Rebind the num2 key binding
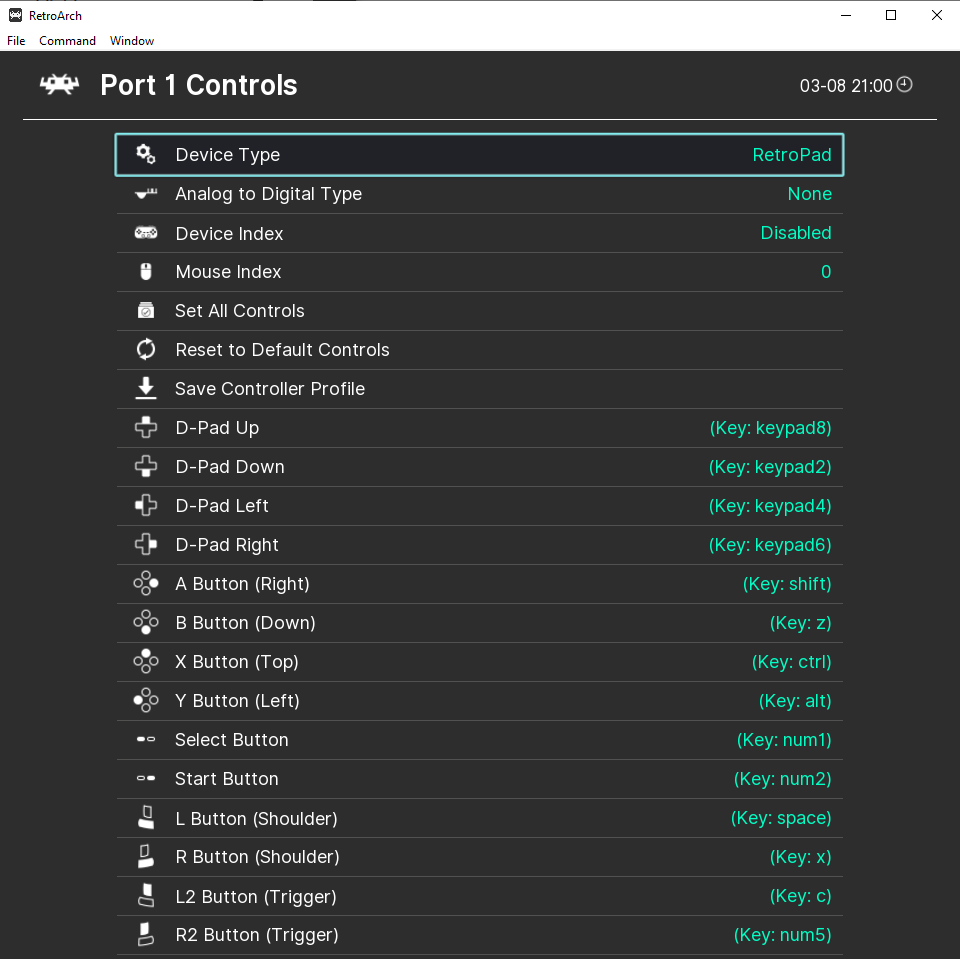Viewport: 960px width, 959px height. point(782,778)
